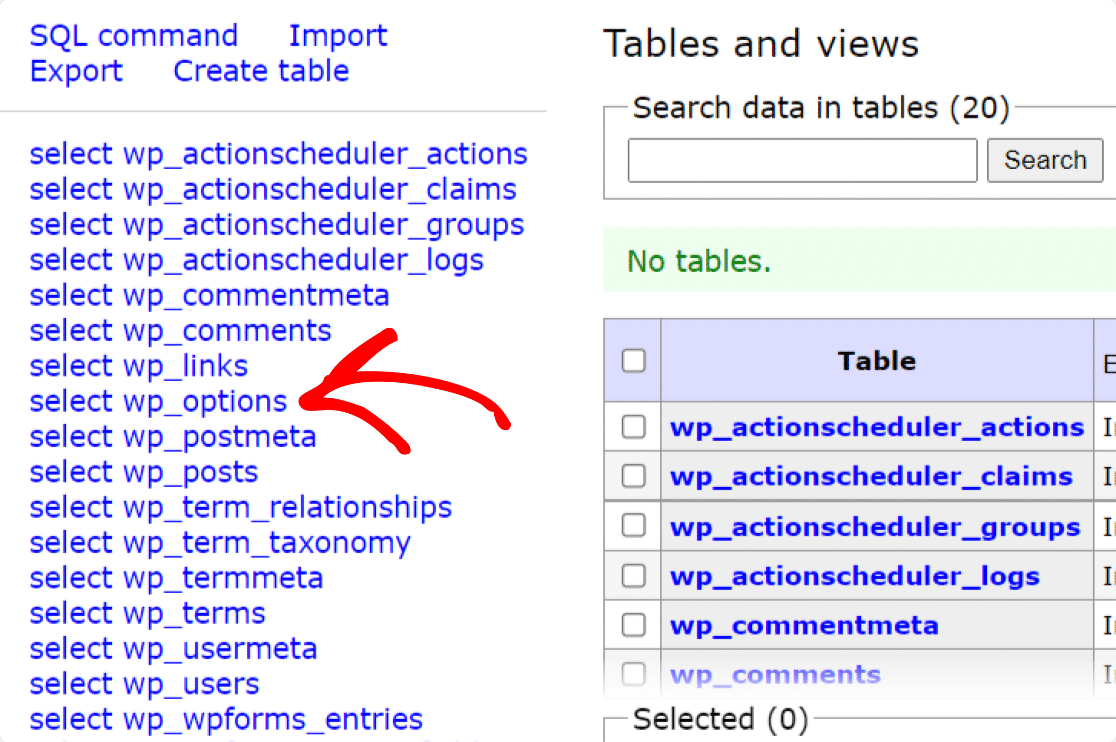Click the 'Tables and views' heading
This screenshot has width=1116, height=742.
click(x=761, y=43)
